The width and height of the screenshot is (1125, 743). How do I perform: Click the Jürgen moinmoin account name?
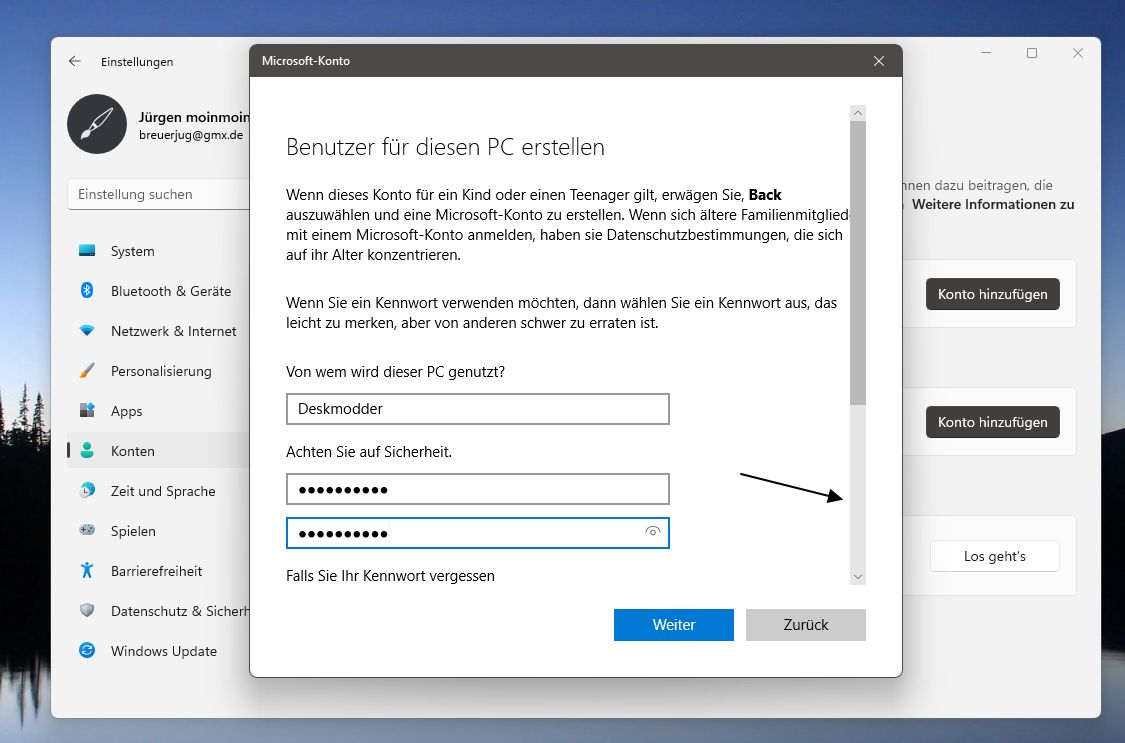(194, 117)
